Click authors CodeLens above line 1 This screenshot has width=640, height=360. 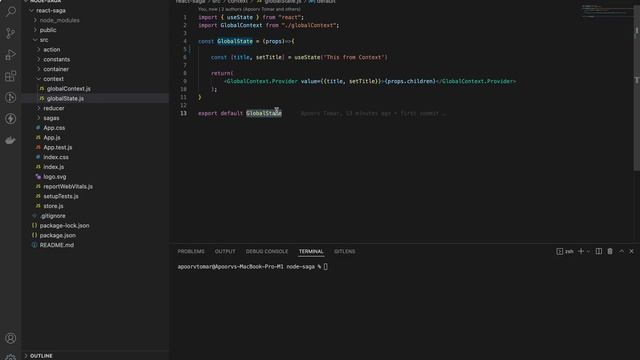click(x=249, y=9)
